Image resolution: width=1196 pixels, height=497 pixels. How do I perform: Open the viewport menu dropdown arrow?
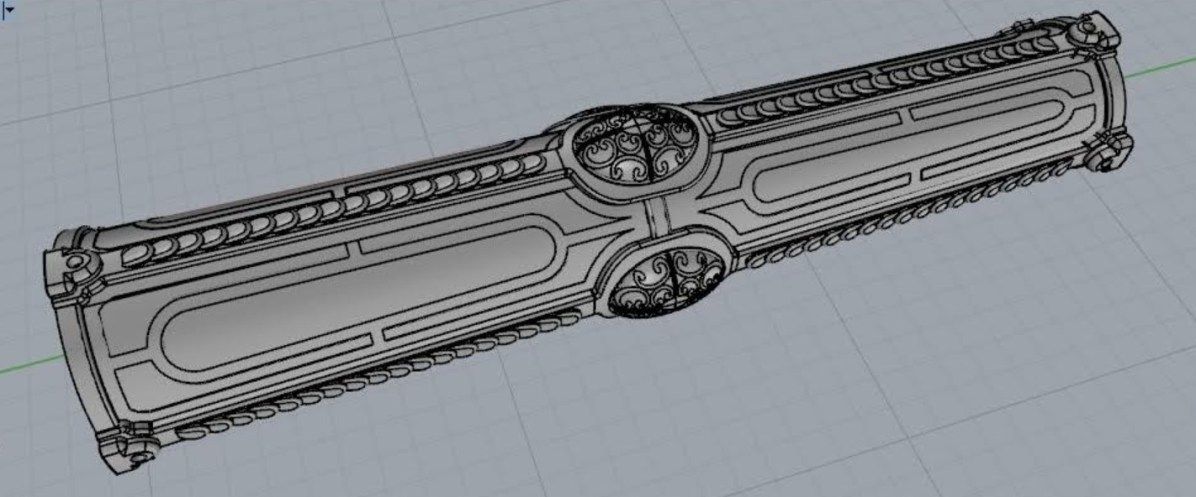click(9, 11)
